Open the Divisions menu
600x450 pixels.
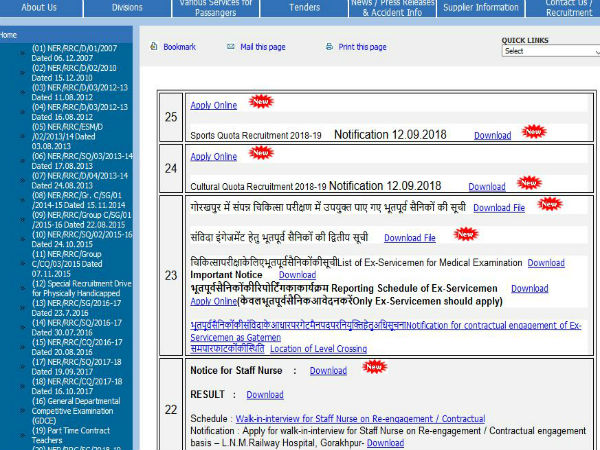[x=127, y=8]
